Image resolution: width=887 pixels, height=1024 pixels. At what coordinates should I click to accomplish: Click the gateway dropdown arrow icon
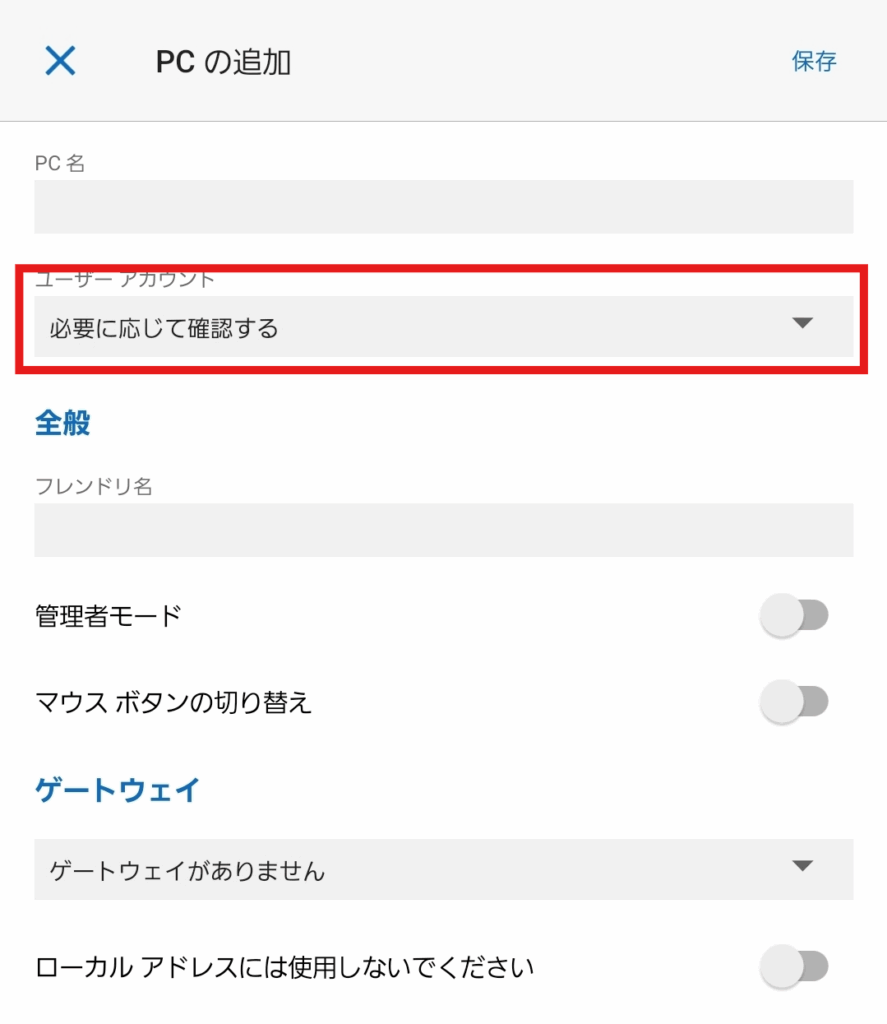pos(802,866)
